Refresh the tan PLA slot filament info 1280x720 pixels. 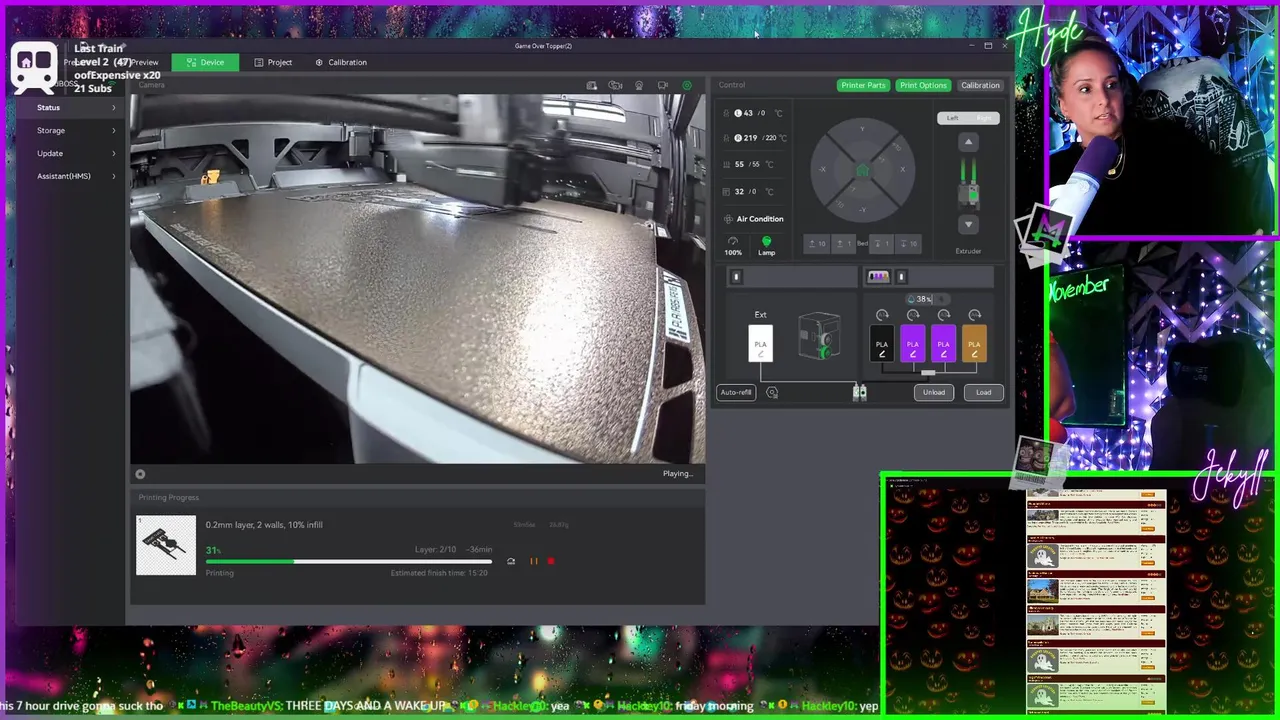point(975,315)
